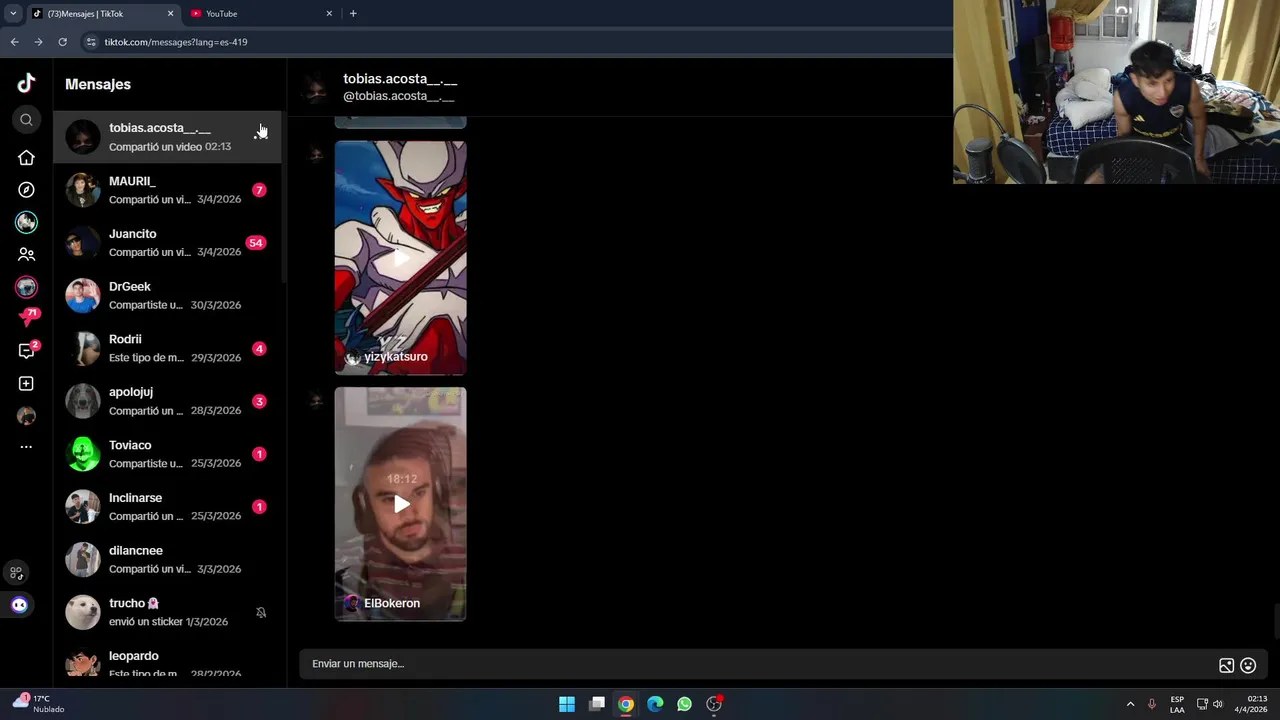Open the volume tray icon

click(1218, 704)
